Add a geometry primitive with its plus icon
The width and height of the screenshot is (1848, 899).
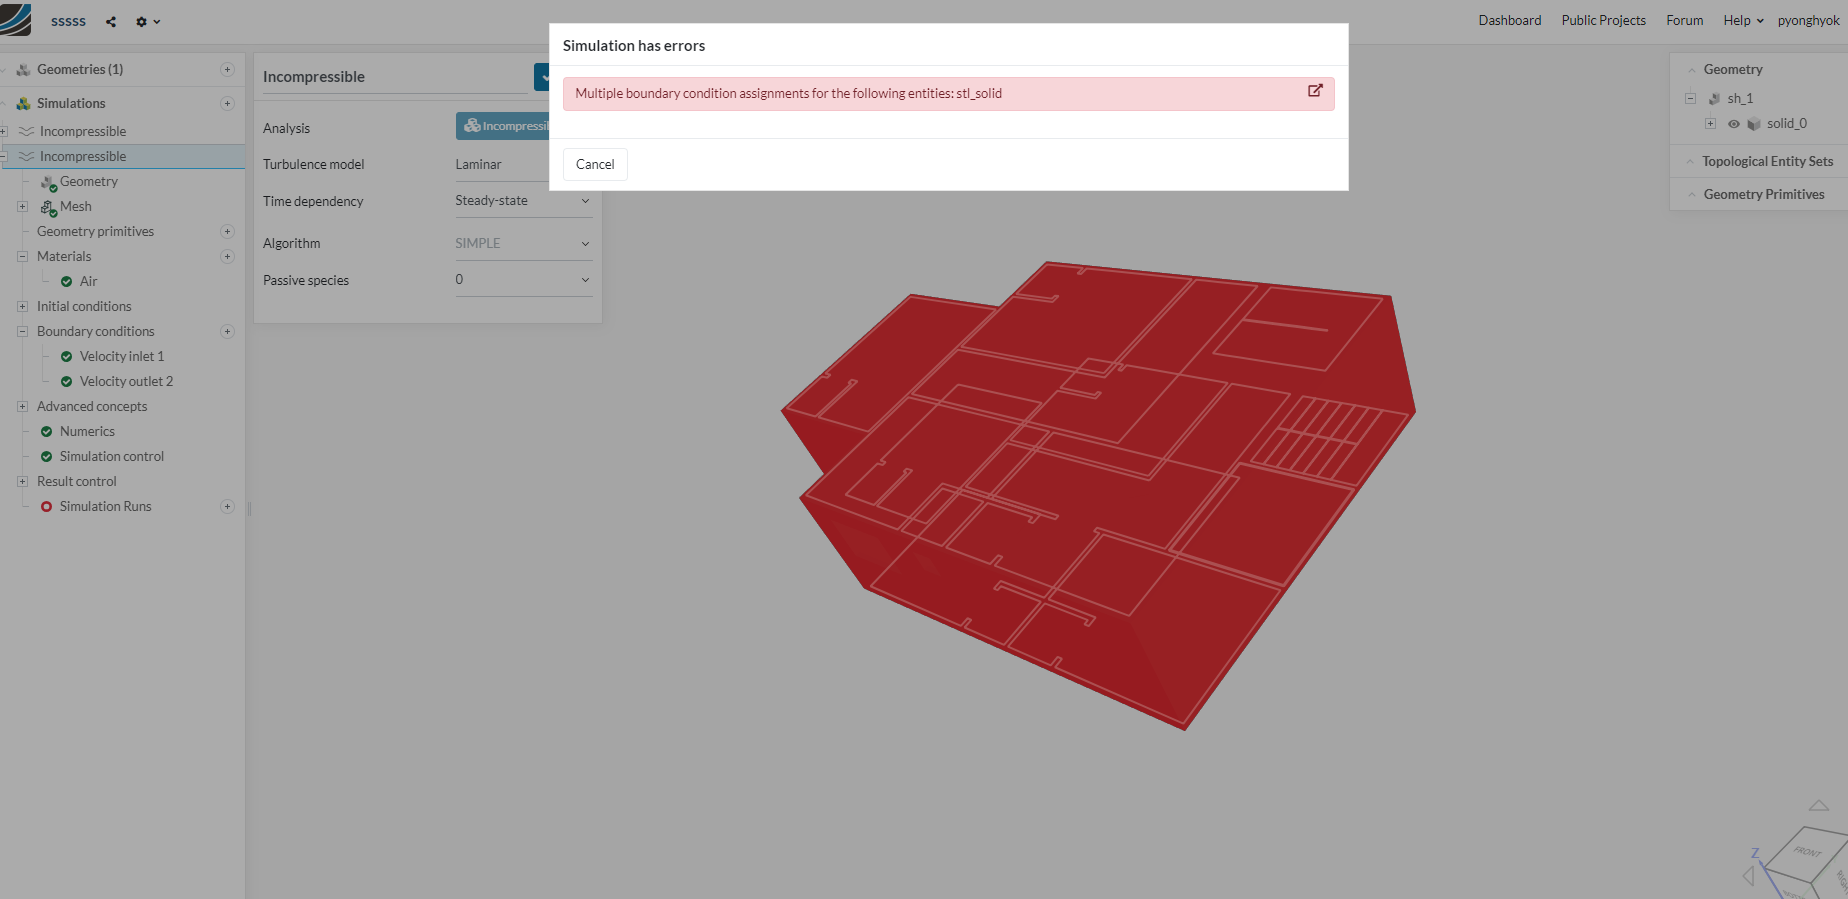(227, 232)
